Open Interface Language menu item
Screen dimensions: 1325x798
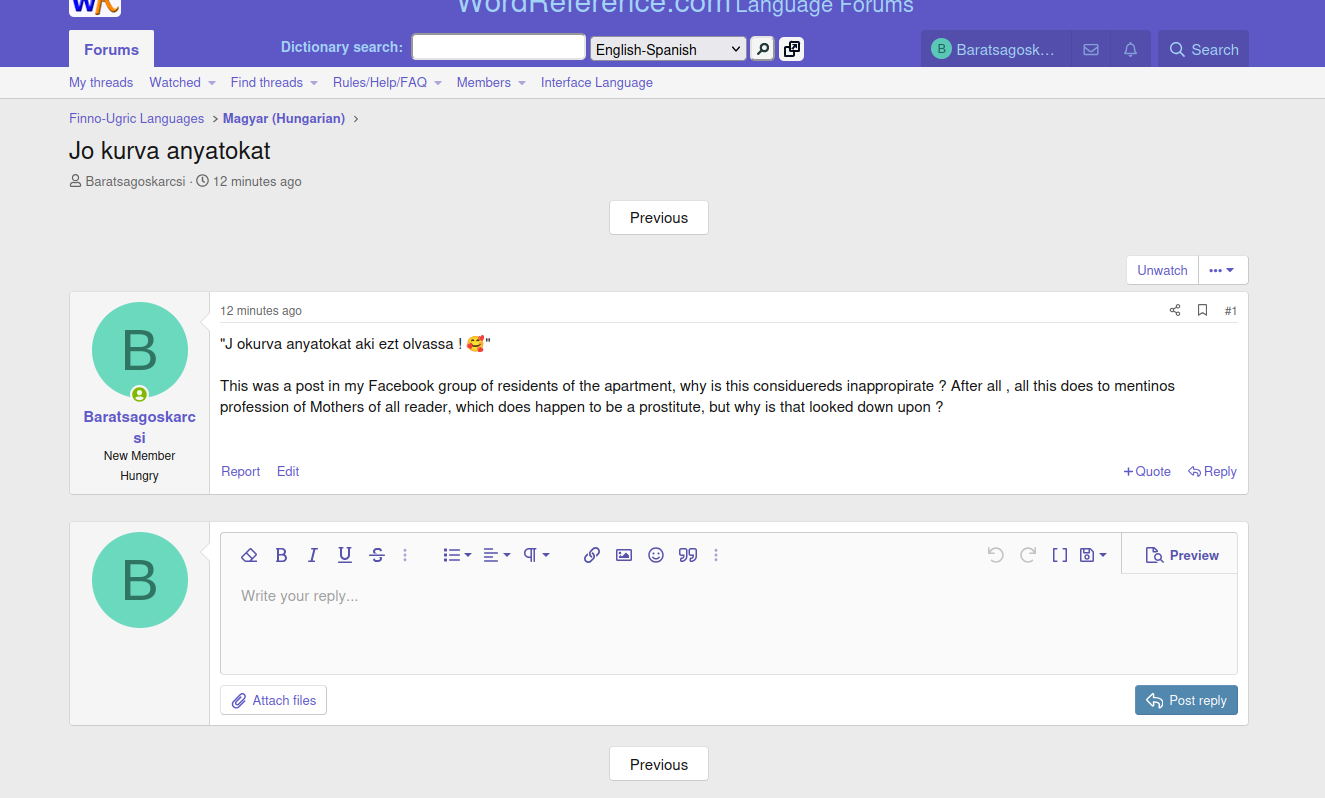tap(597, 83)
